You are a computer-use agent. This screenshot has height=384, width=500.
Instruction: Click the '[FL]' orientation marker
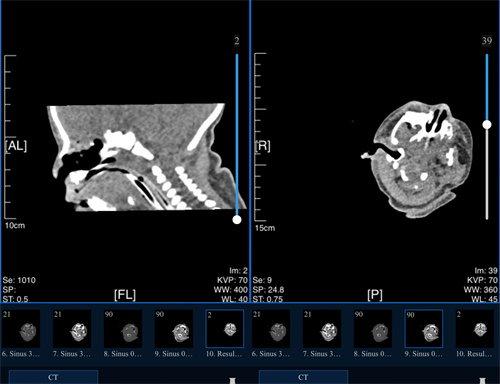coord(125,295)
